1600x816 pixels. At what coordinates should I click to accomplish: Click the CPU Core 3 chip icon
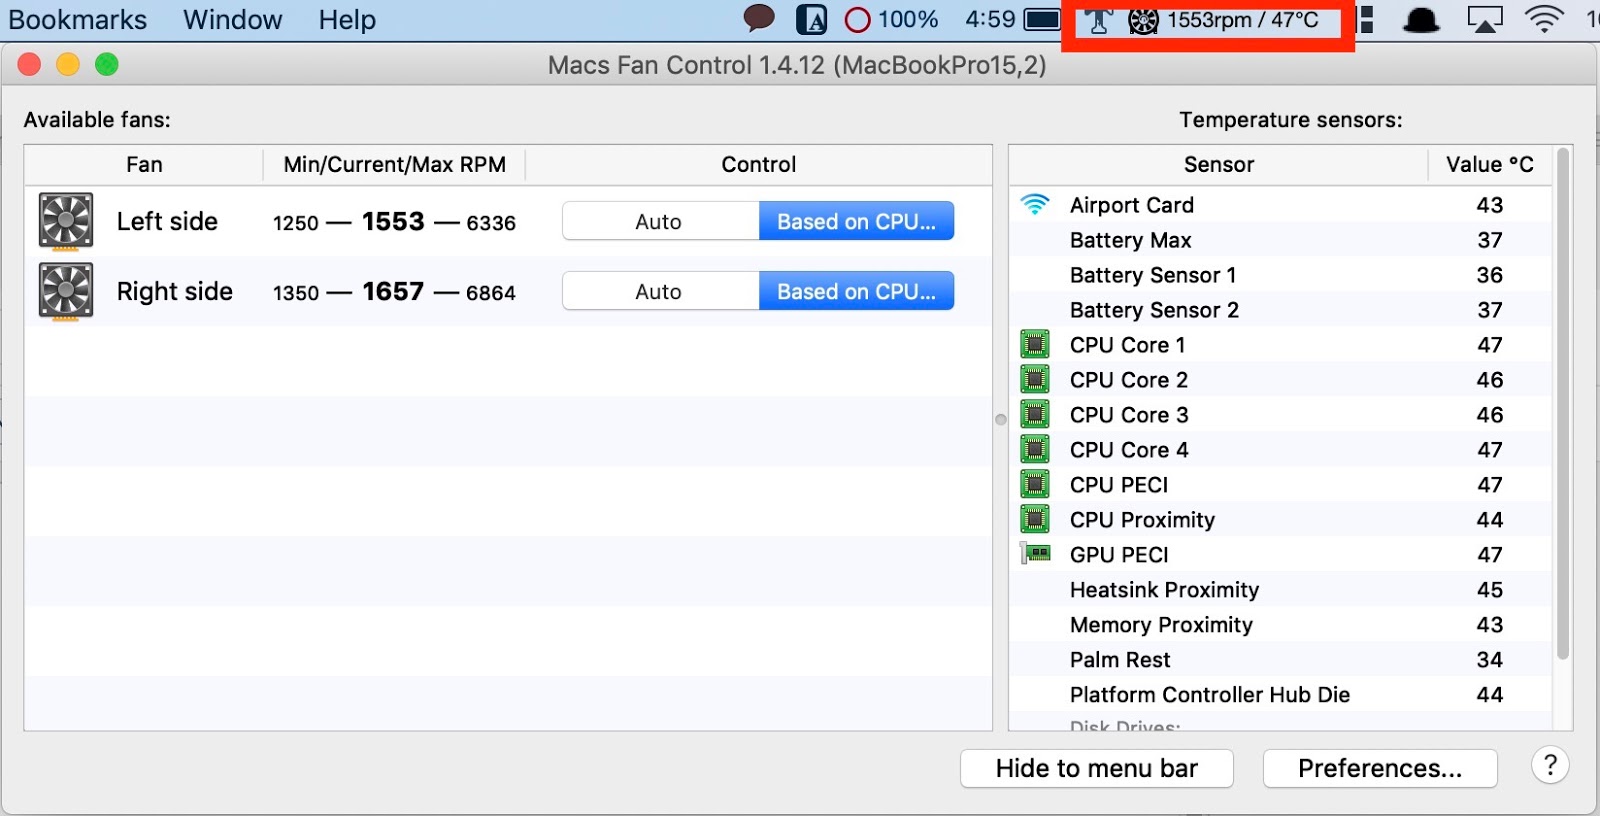click(x=1035, y=414)
